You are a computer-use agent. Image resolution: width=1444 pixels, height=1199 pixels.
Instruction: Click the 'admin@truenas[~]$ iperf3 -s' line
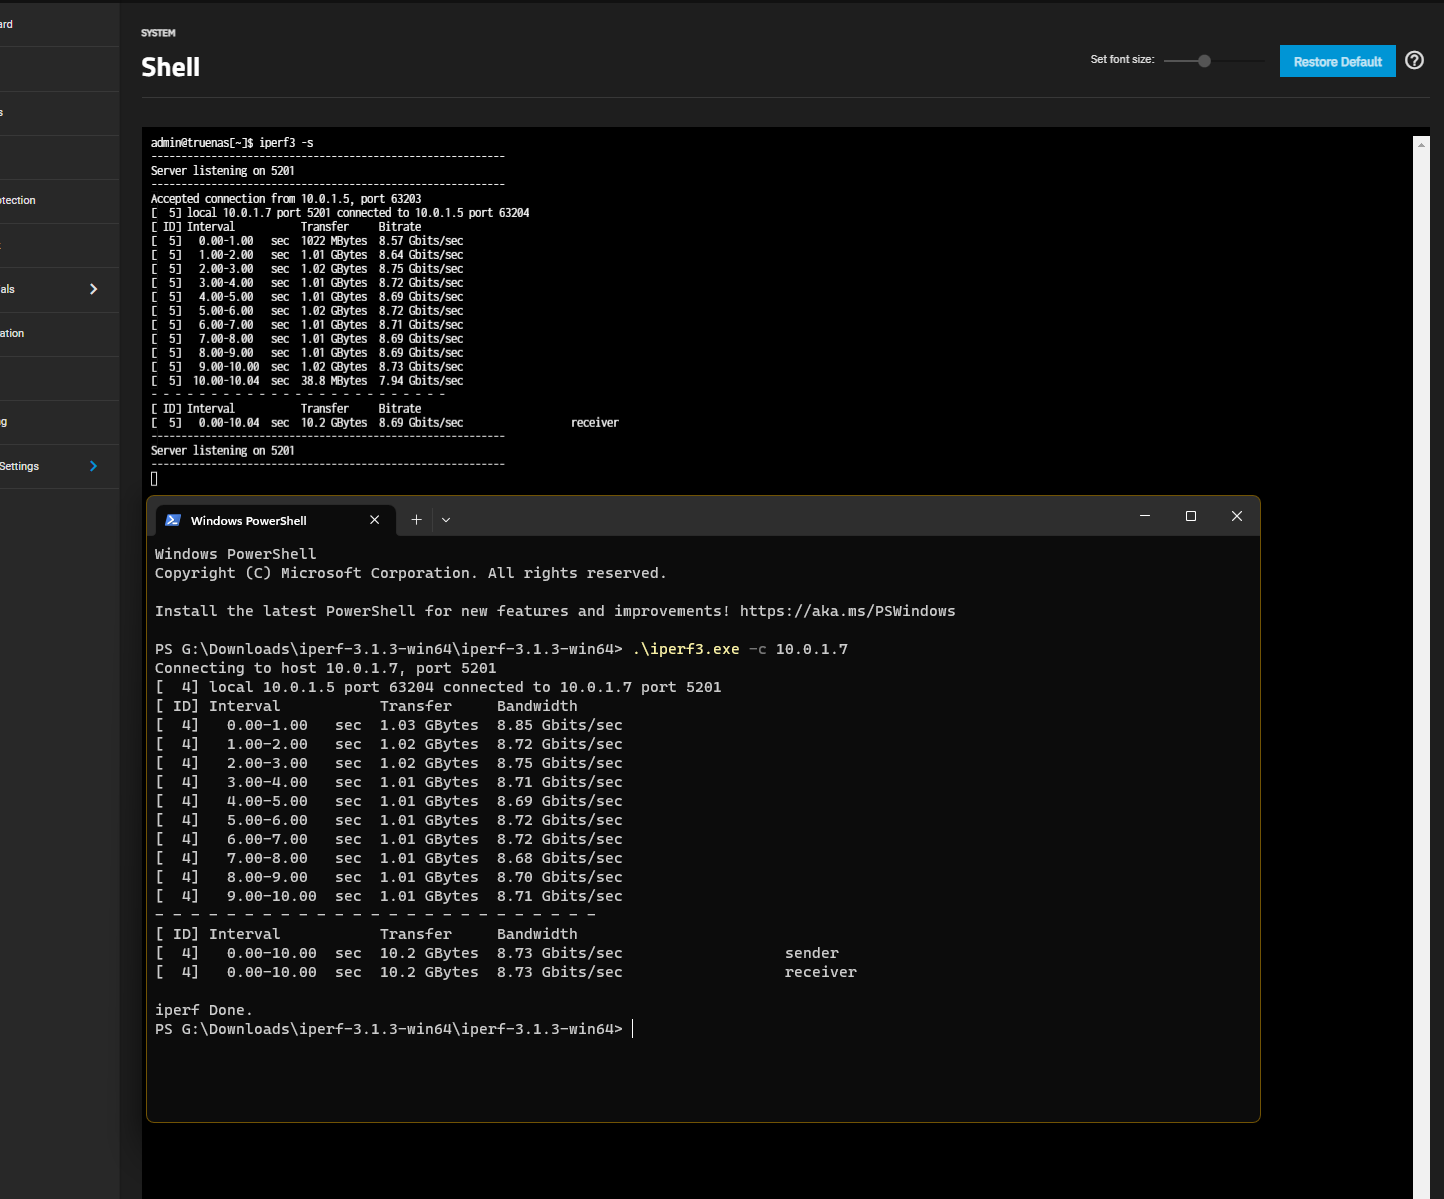[232, 143]
